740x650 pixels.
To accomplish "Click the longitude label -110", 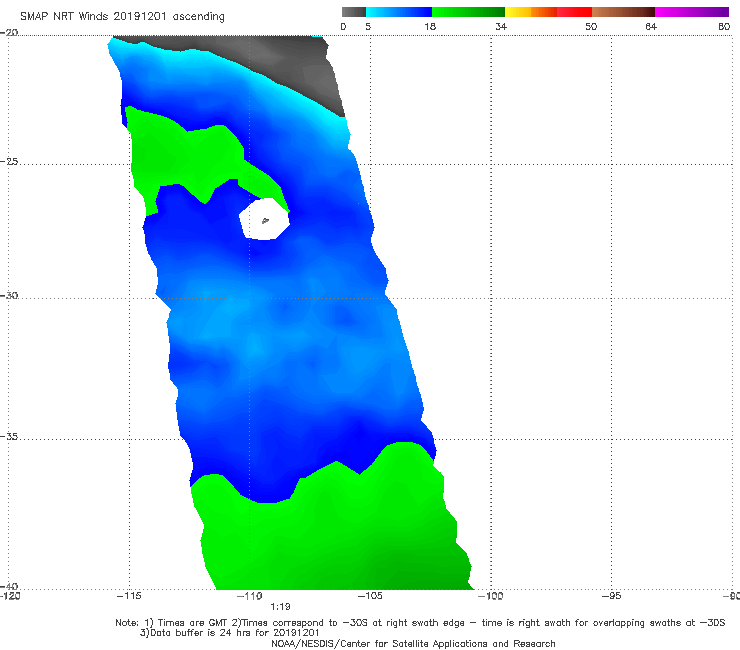I will pyautogui.click(x=250, y=596).
